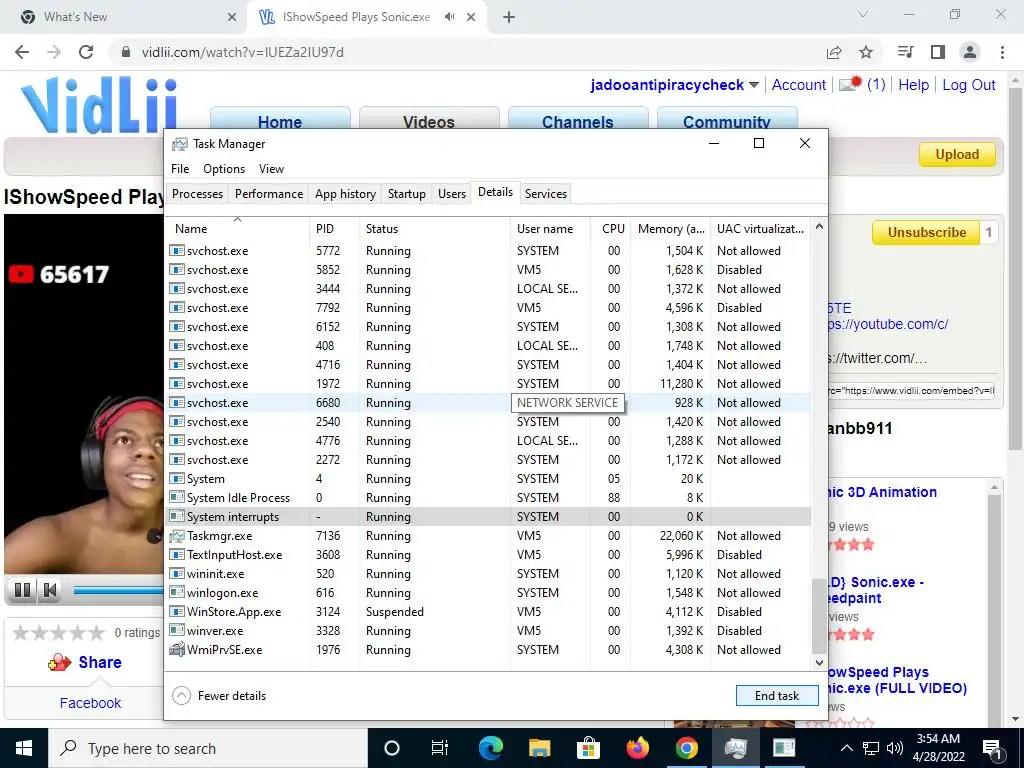The width and height of the screenshot is (1024, 768).
Task: Sort by PID column header
Action: click(x=334, y=229)
